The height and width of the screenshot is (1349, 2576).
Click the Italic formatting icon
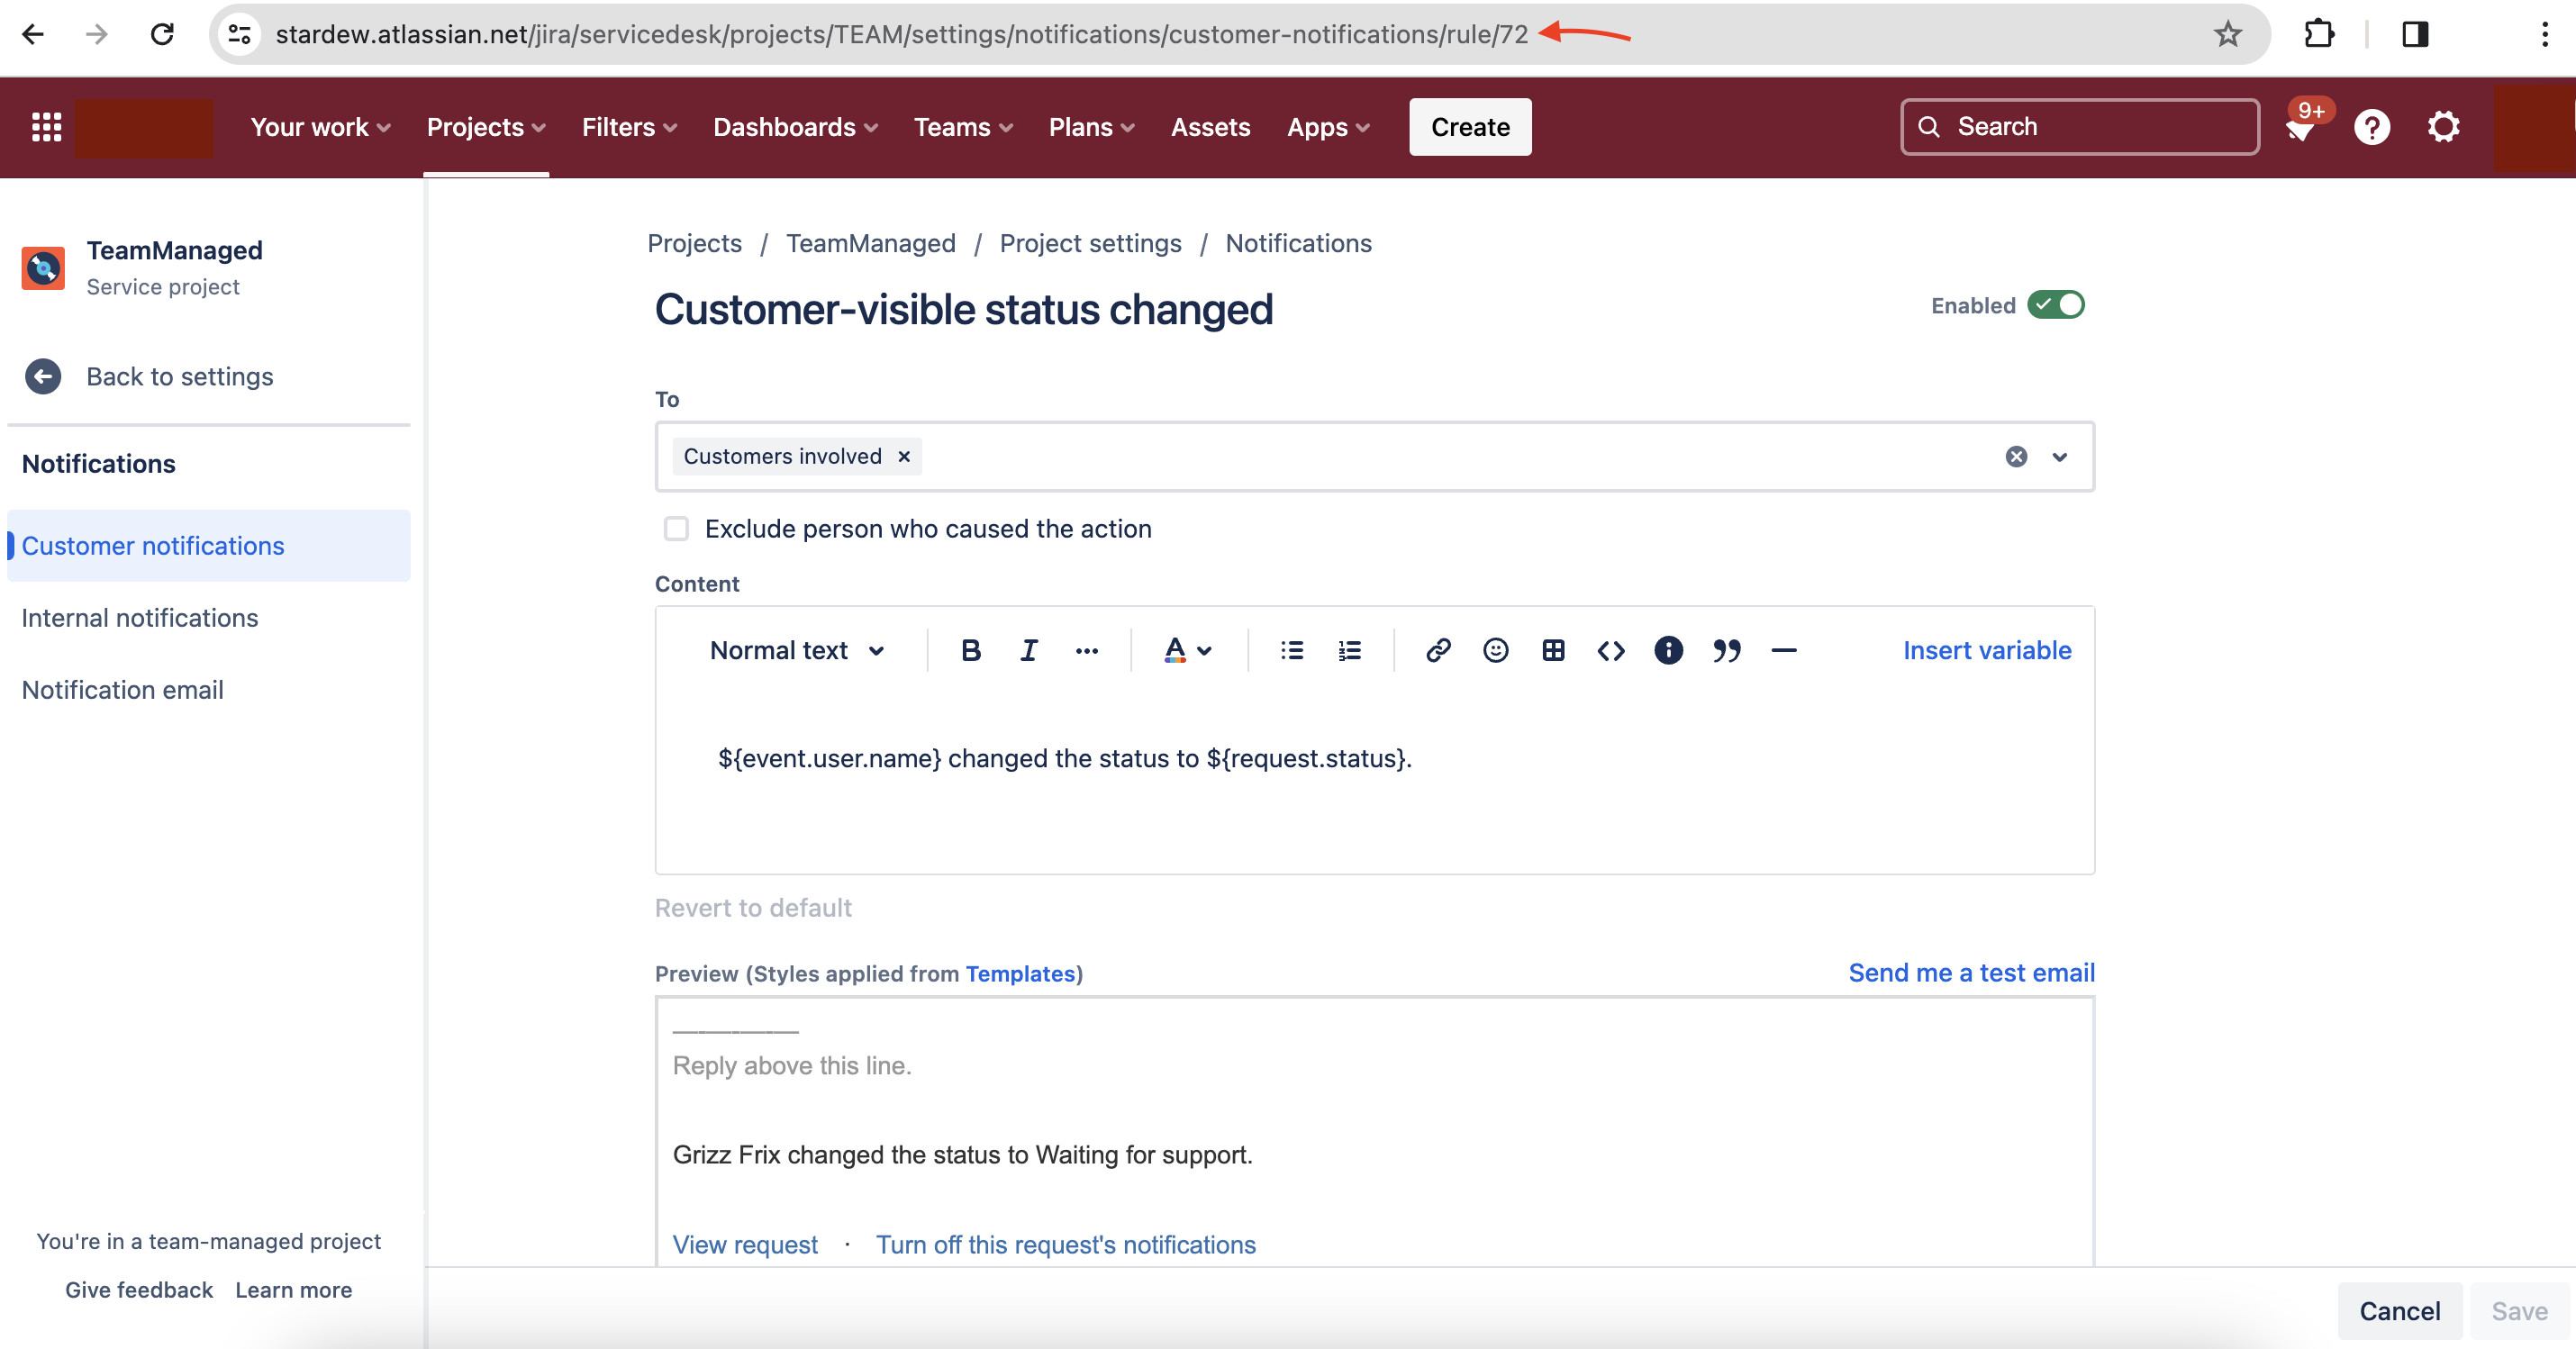1028,650
